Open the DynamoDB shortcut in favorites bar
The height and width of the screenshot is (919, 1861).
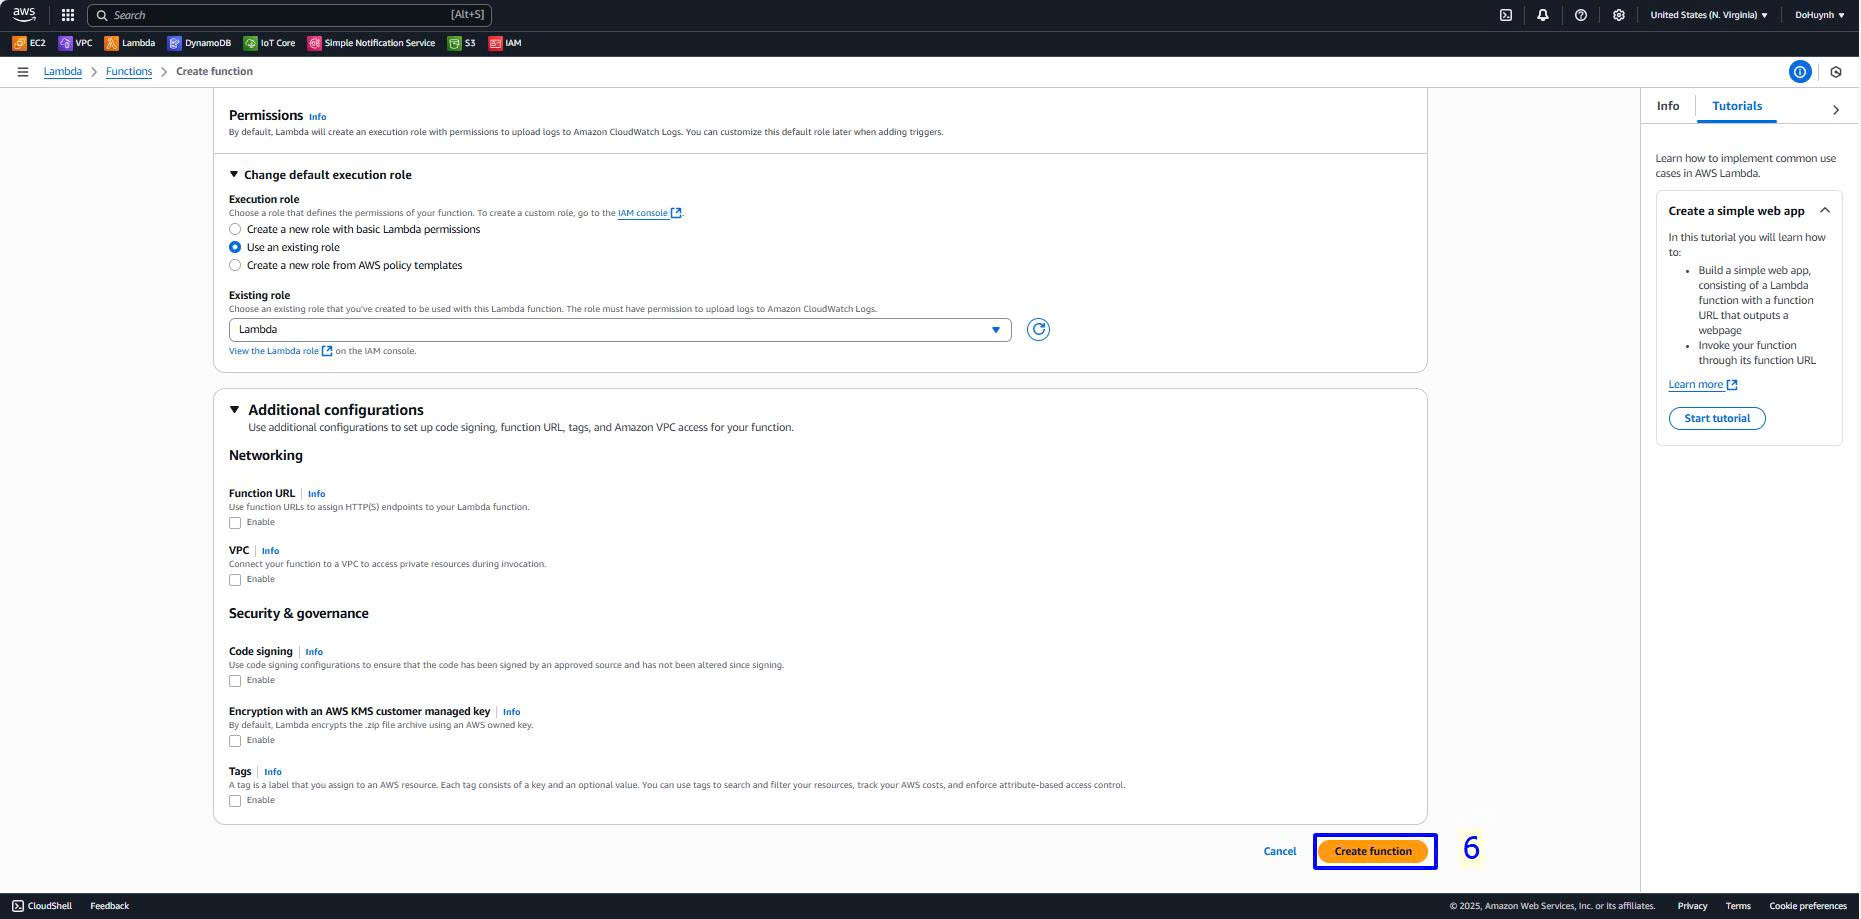click(x=199, y=43)
